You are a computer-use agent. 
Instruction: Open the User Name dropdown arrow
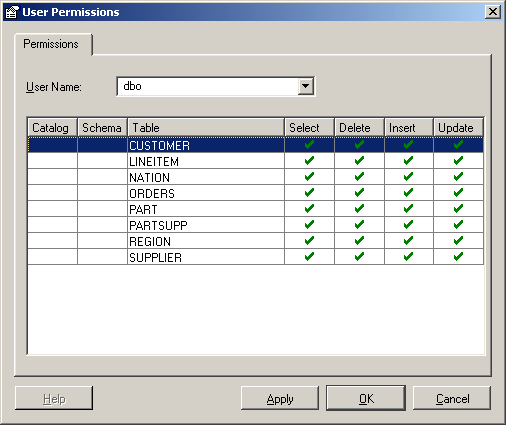coord(305,87)
